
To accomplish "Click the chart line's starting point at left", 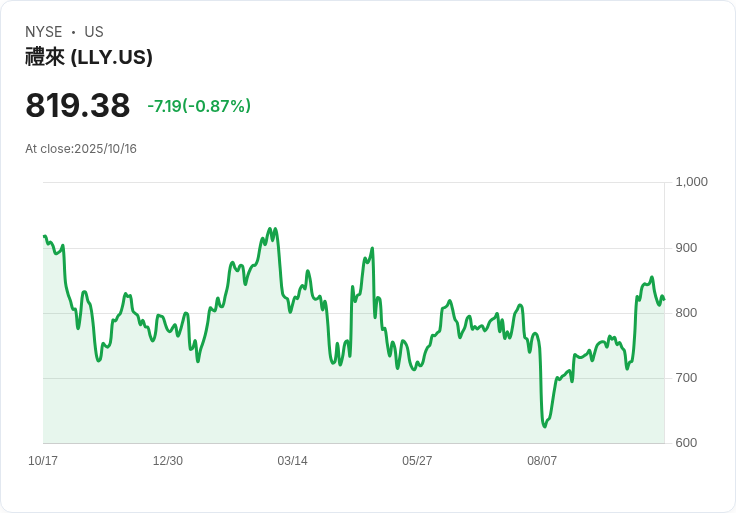I will pos(44,236).
